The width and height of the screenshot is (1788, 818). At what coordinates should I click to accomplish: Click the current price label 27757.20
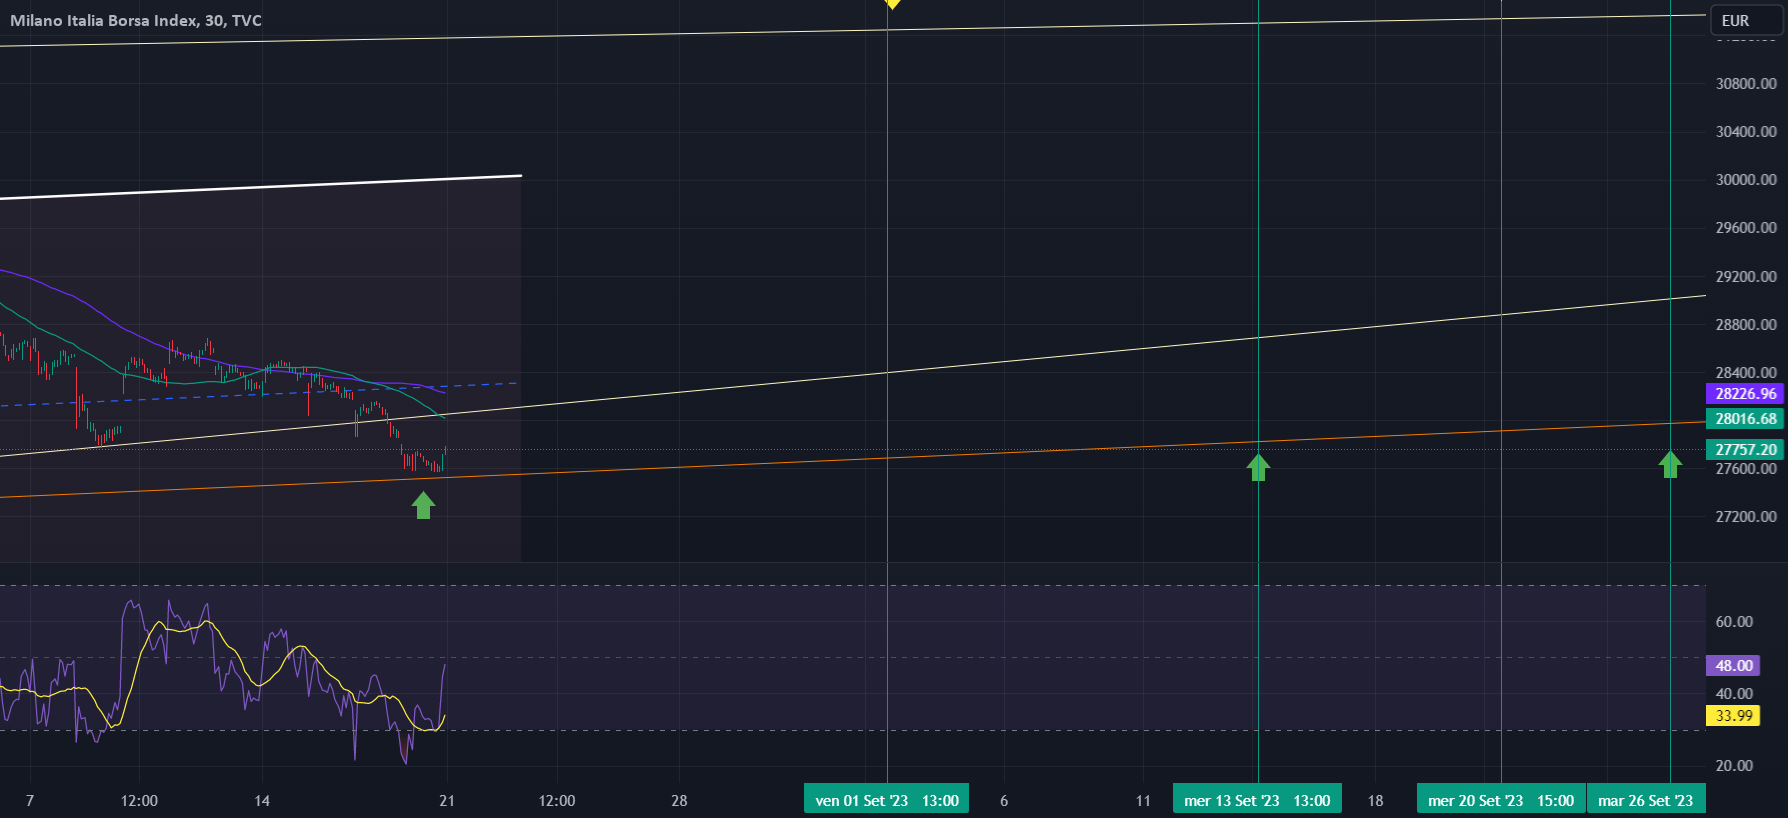[x=1745, y=450]
